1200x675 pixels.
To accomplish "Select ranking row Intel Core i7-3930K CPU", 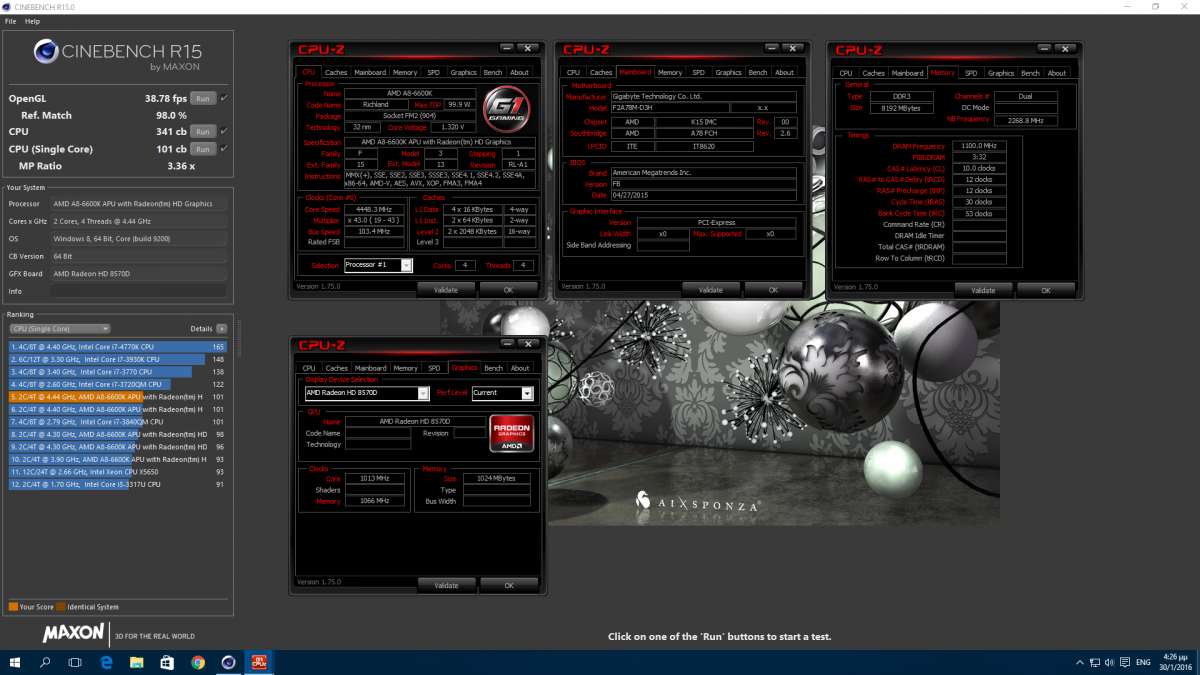I will [x=117, y=359].
